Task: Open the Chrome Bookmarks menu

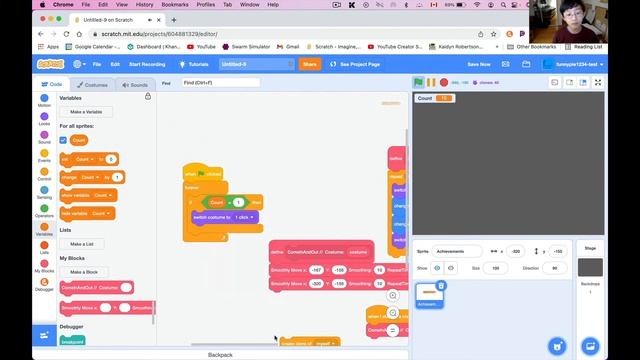Action: coord(175,4)
